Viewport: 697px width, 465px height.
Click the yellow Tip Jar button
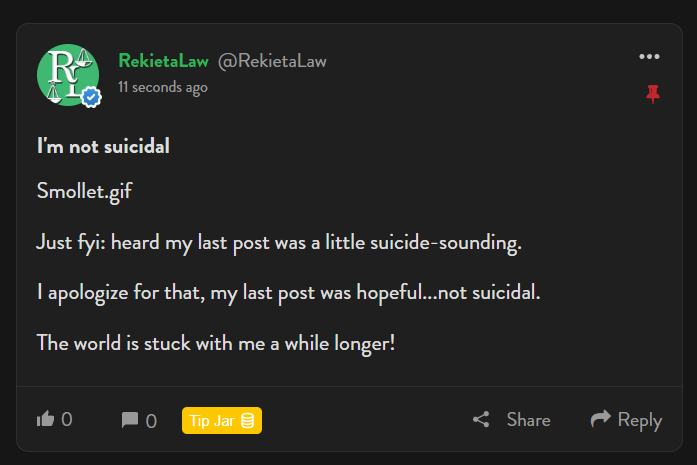tap(222, 421)
